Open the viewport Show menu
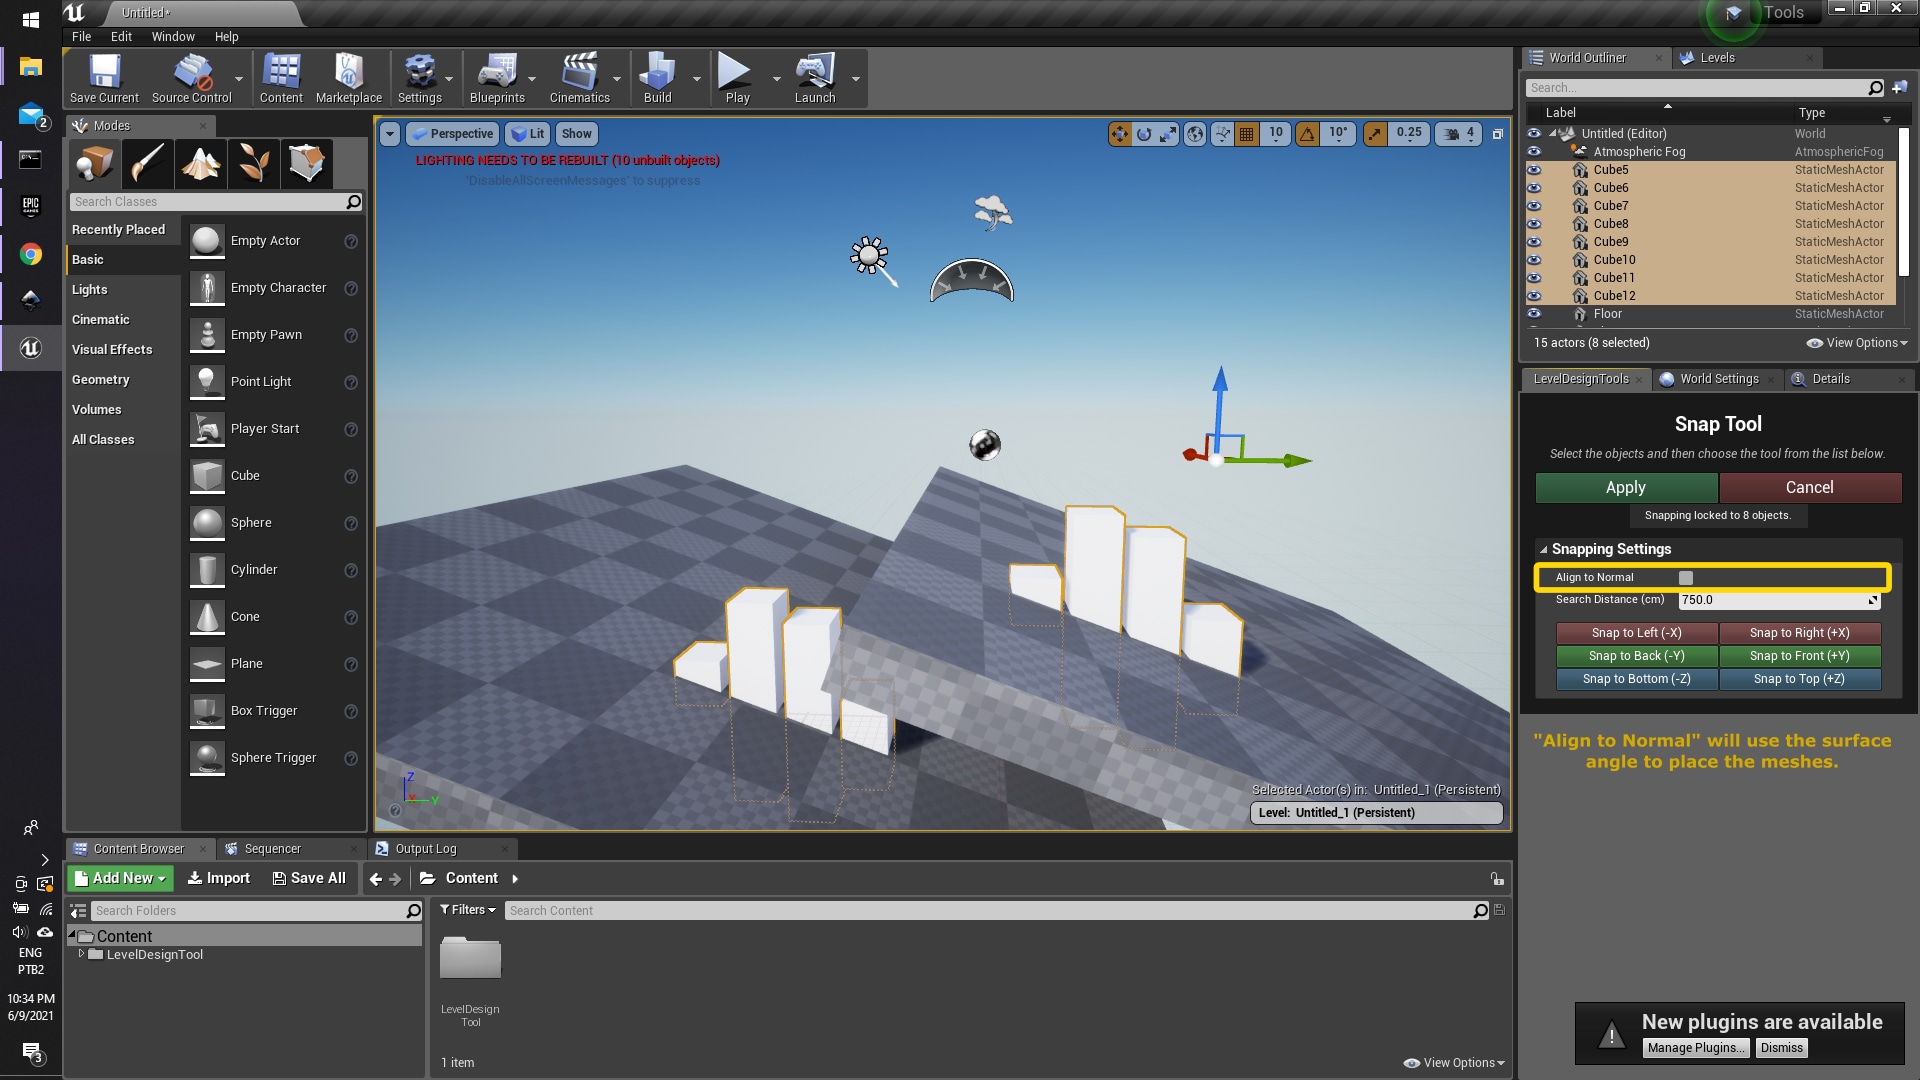The height and width of the screenshot is (1080, 1920). point(576,133)
